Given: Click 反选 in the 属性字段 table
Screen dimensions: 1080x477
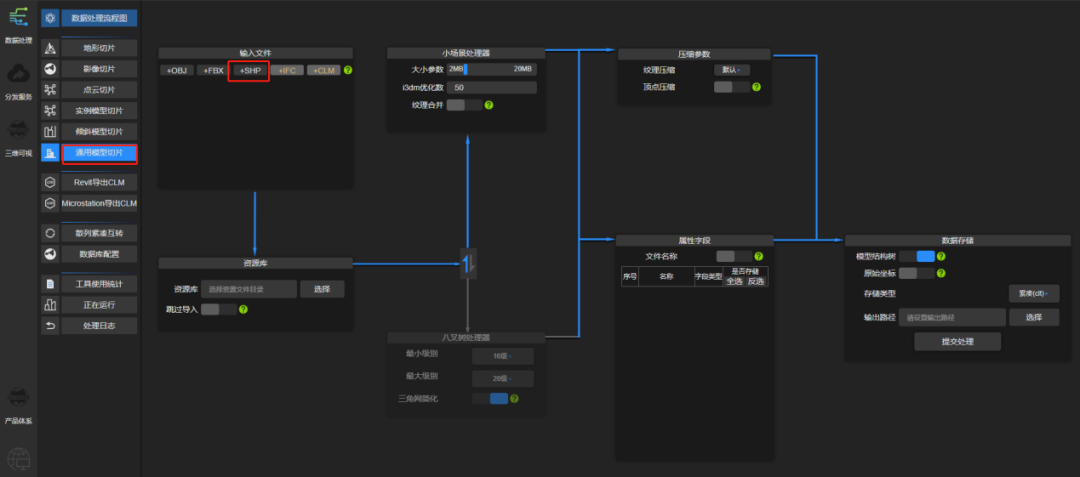Looking at the screenshot, I should (x=756, y=282).
